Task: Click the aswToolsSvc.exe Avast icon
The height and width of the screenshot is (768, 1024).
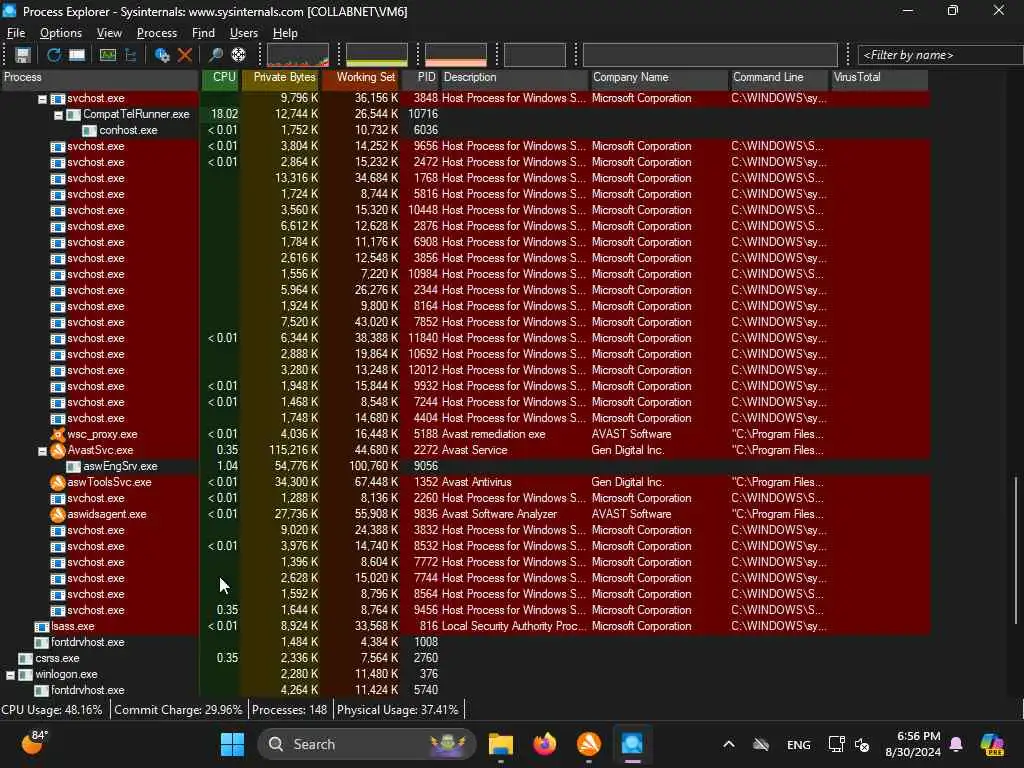Action: [x=57, y=482]
